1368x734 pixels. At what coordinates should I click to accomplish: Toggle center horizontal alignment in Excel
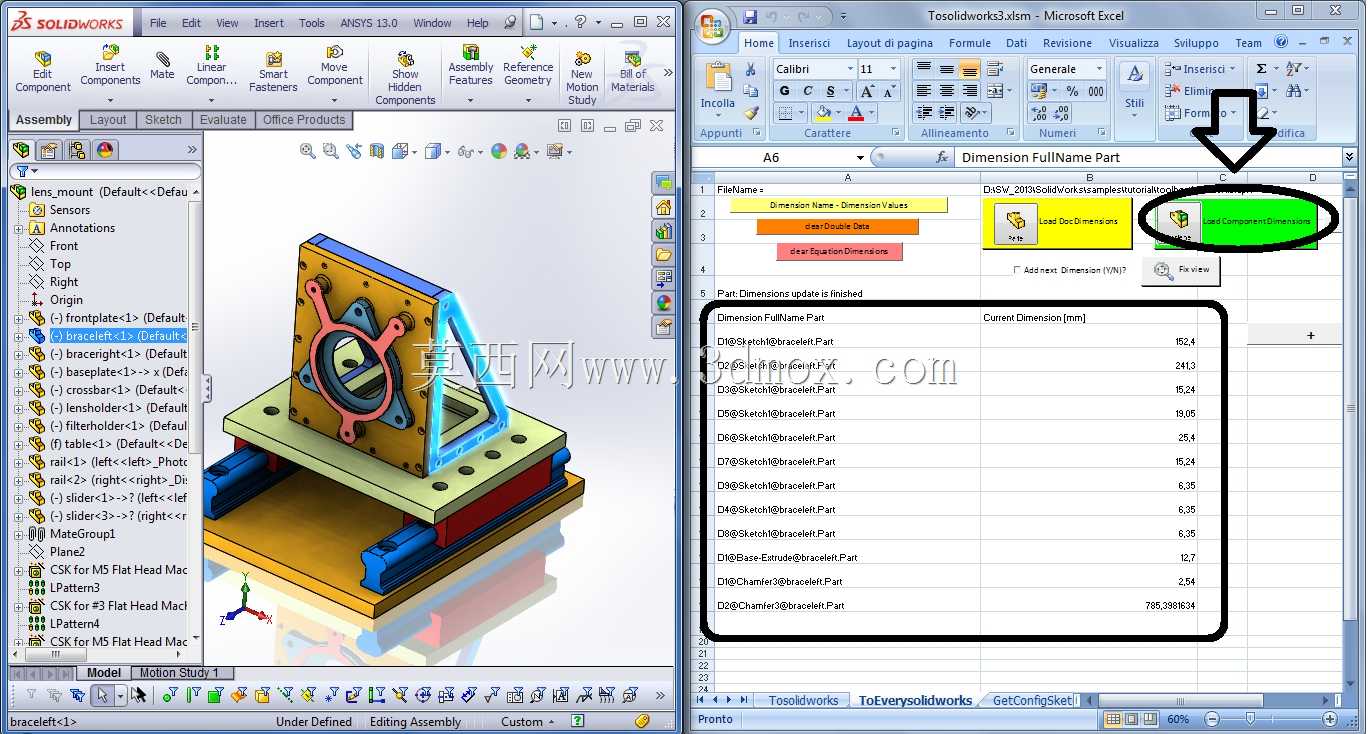[x=946, y=91]
